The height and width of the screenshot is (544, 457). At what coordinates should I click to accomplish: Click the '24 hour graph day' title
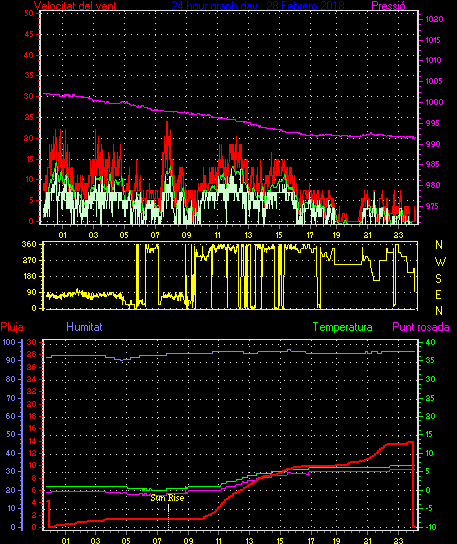pyautogui.click(x=258, y=5)
